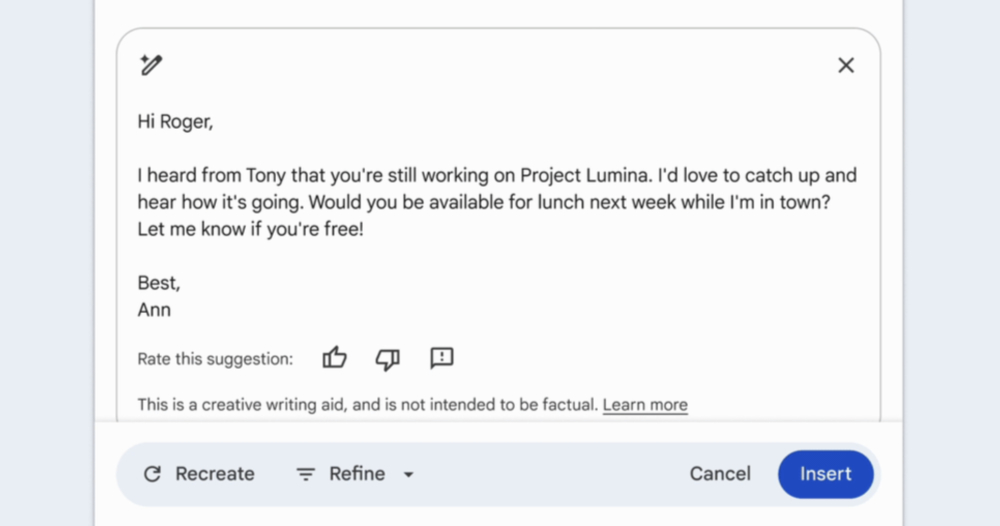Insert the draft into the email
Viewport: 1000px width, 526px height.
825,474
